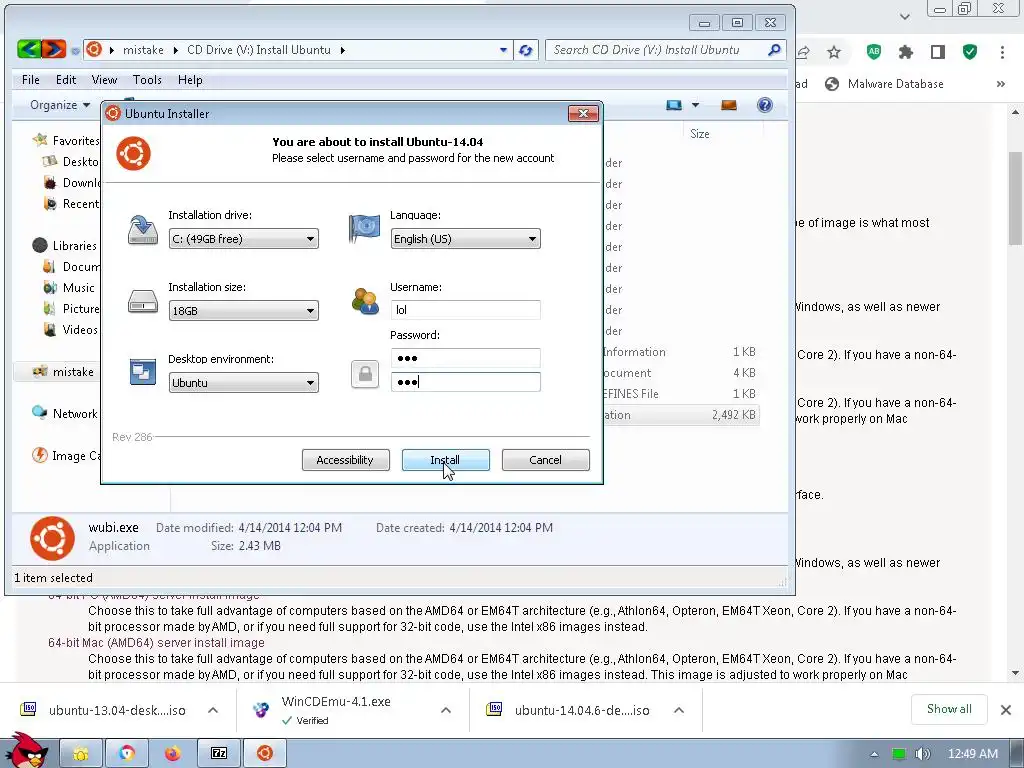
Task: Open the Malware Database bookmark
Action: pos(885,84)
